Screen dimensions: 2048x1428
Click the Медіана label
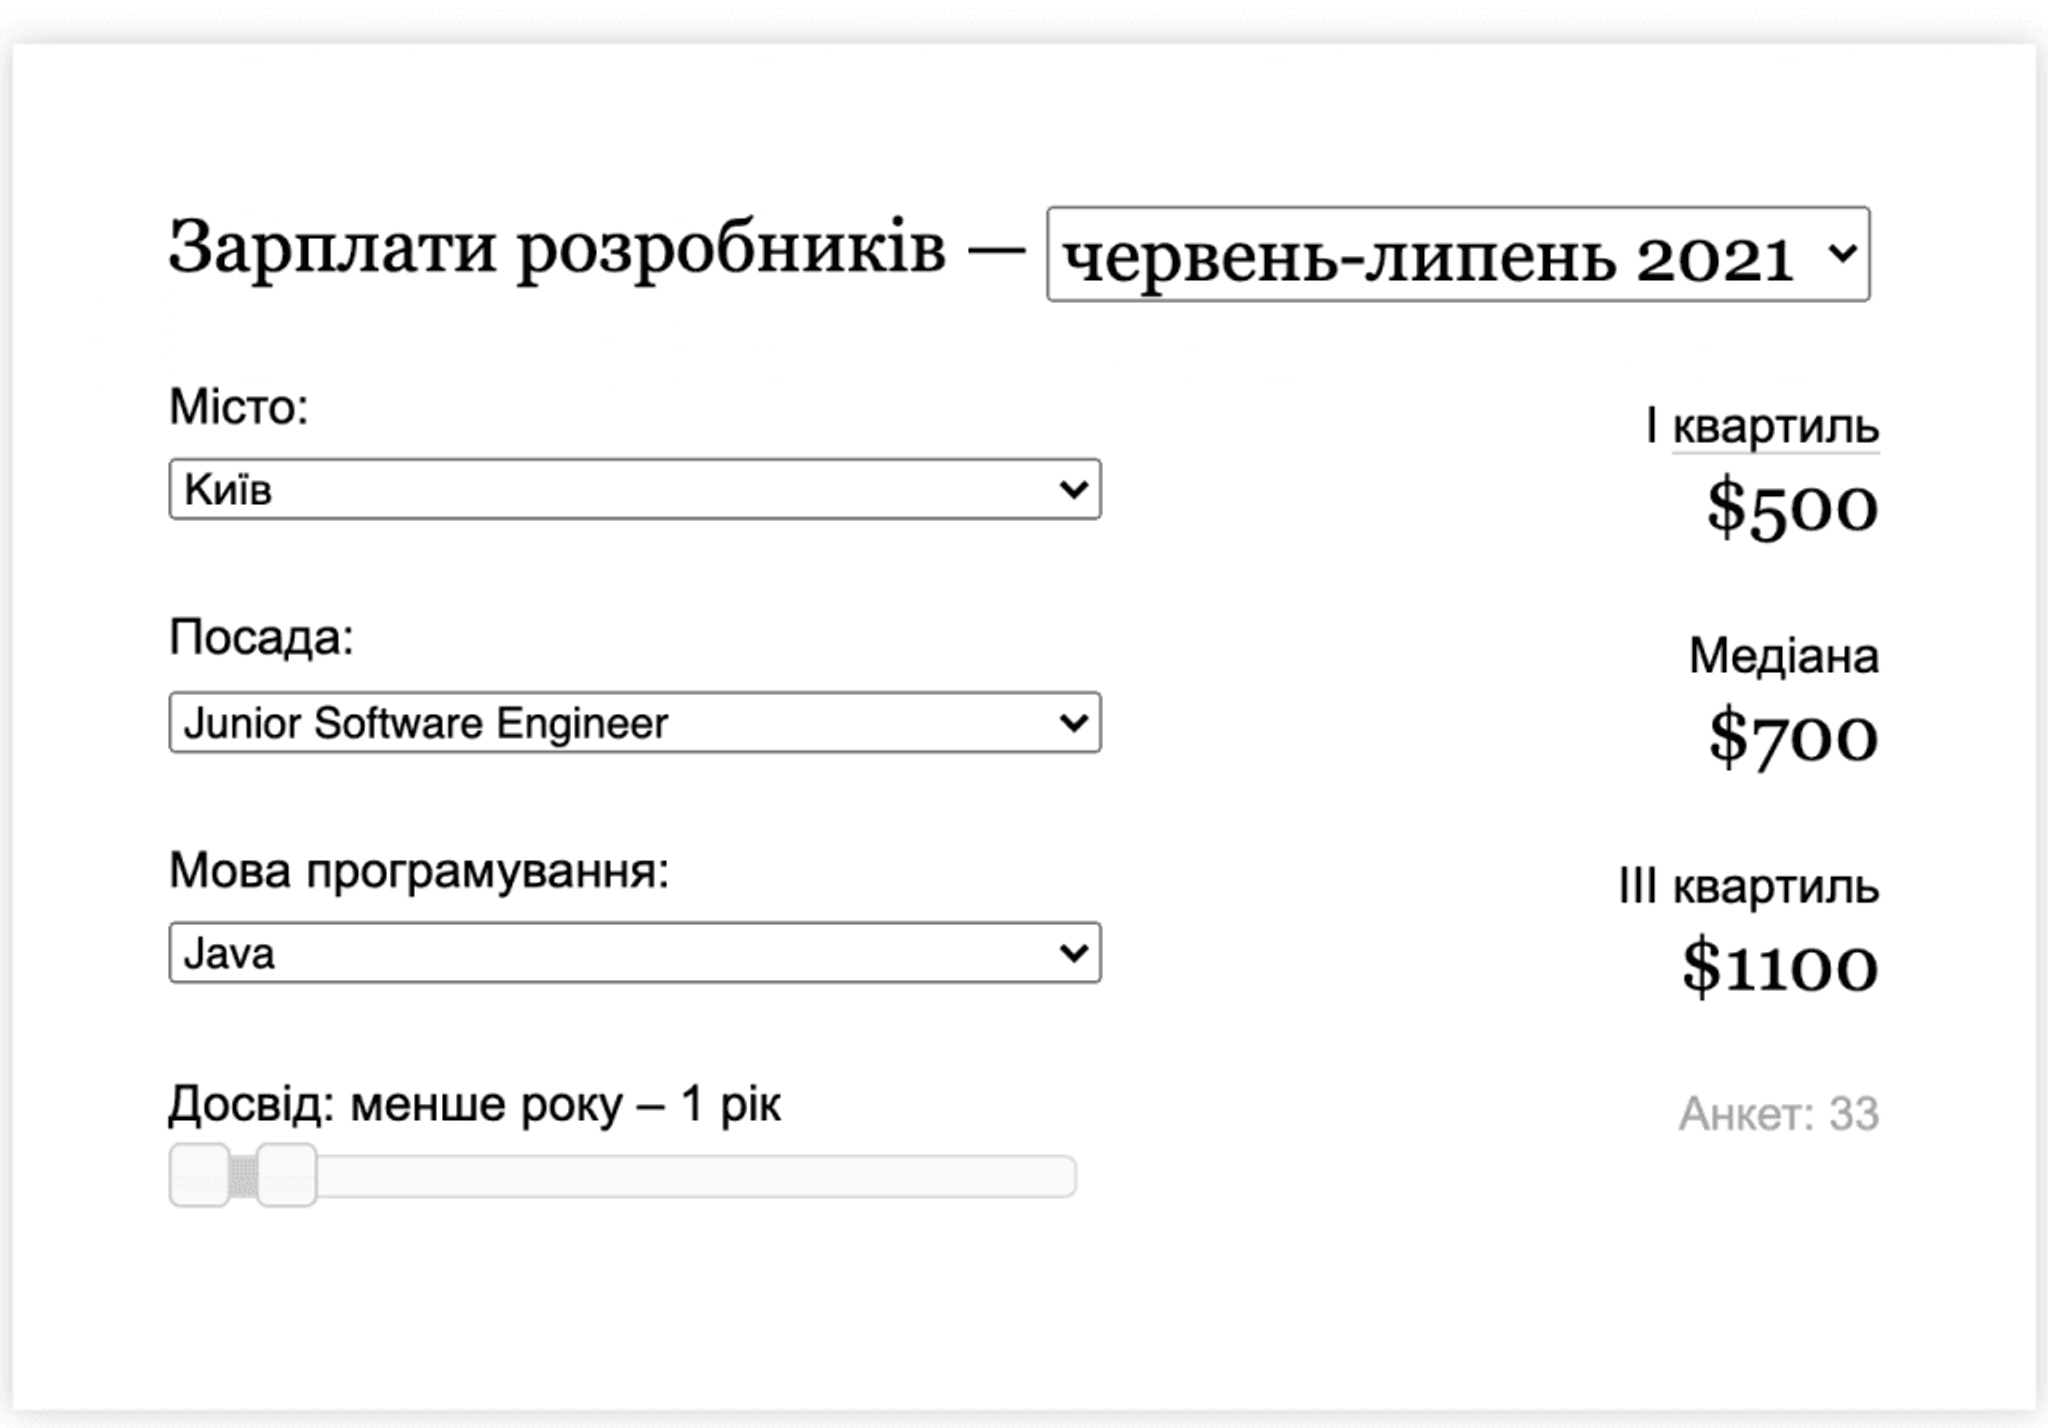(x=1783, y=657)
